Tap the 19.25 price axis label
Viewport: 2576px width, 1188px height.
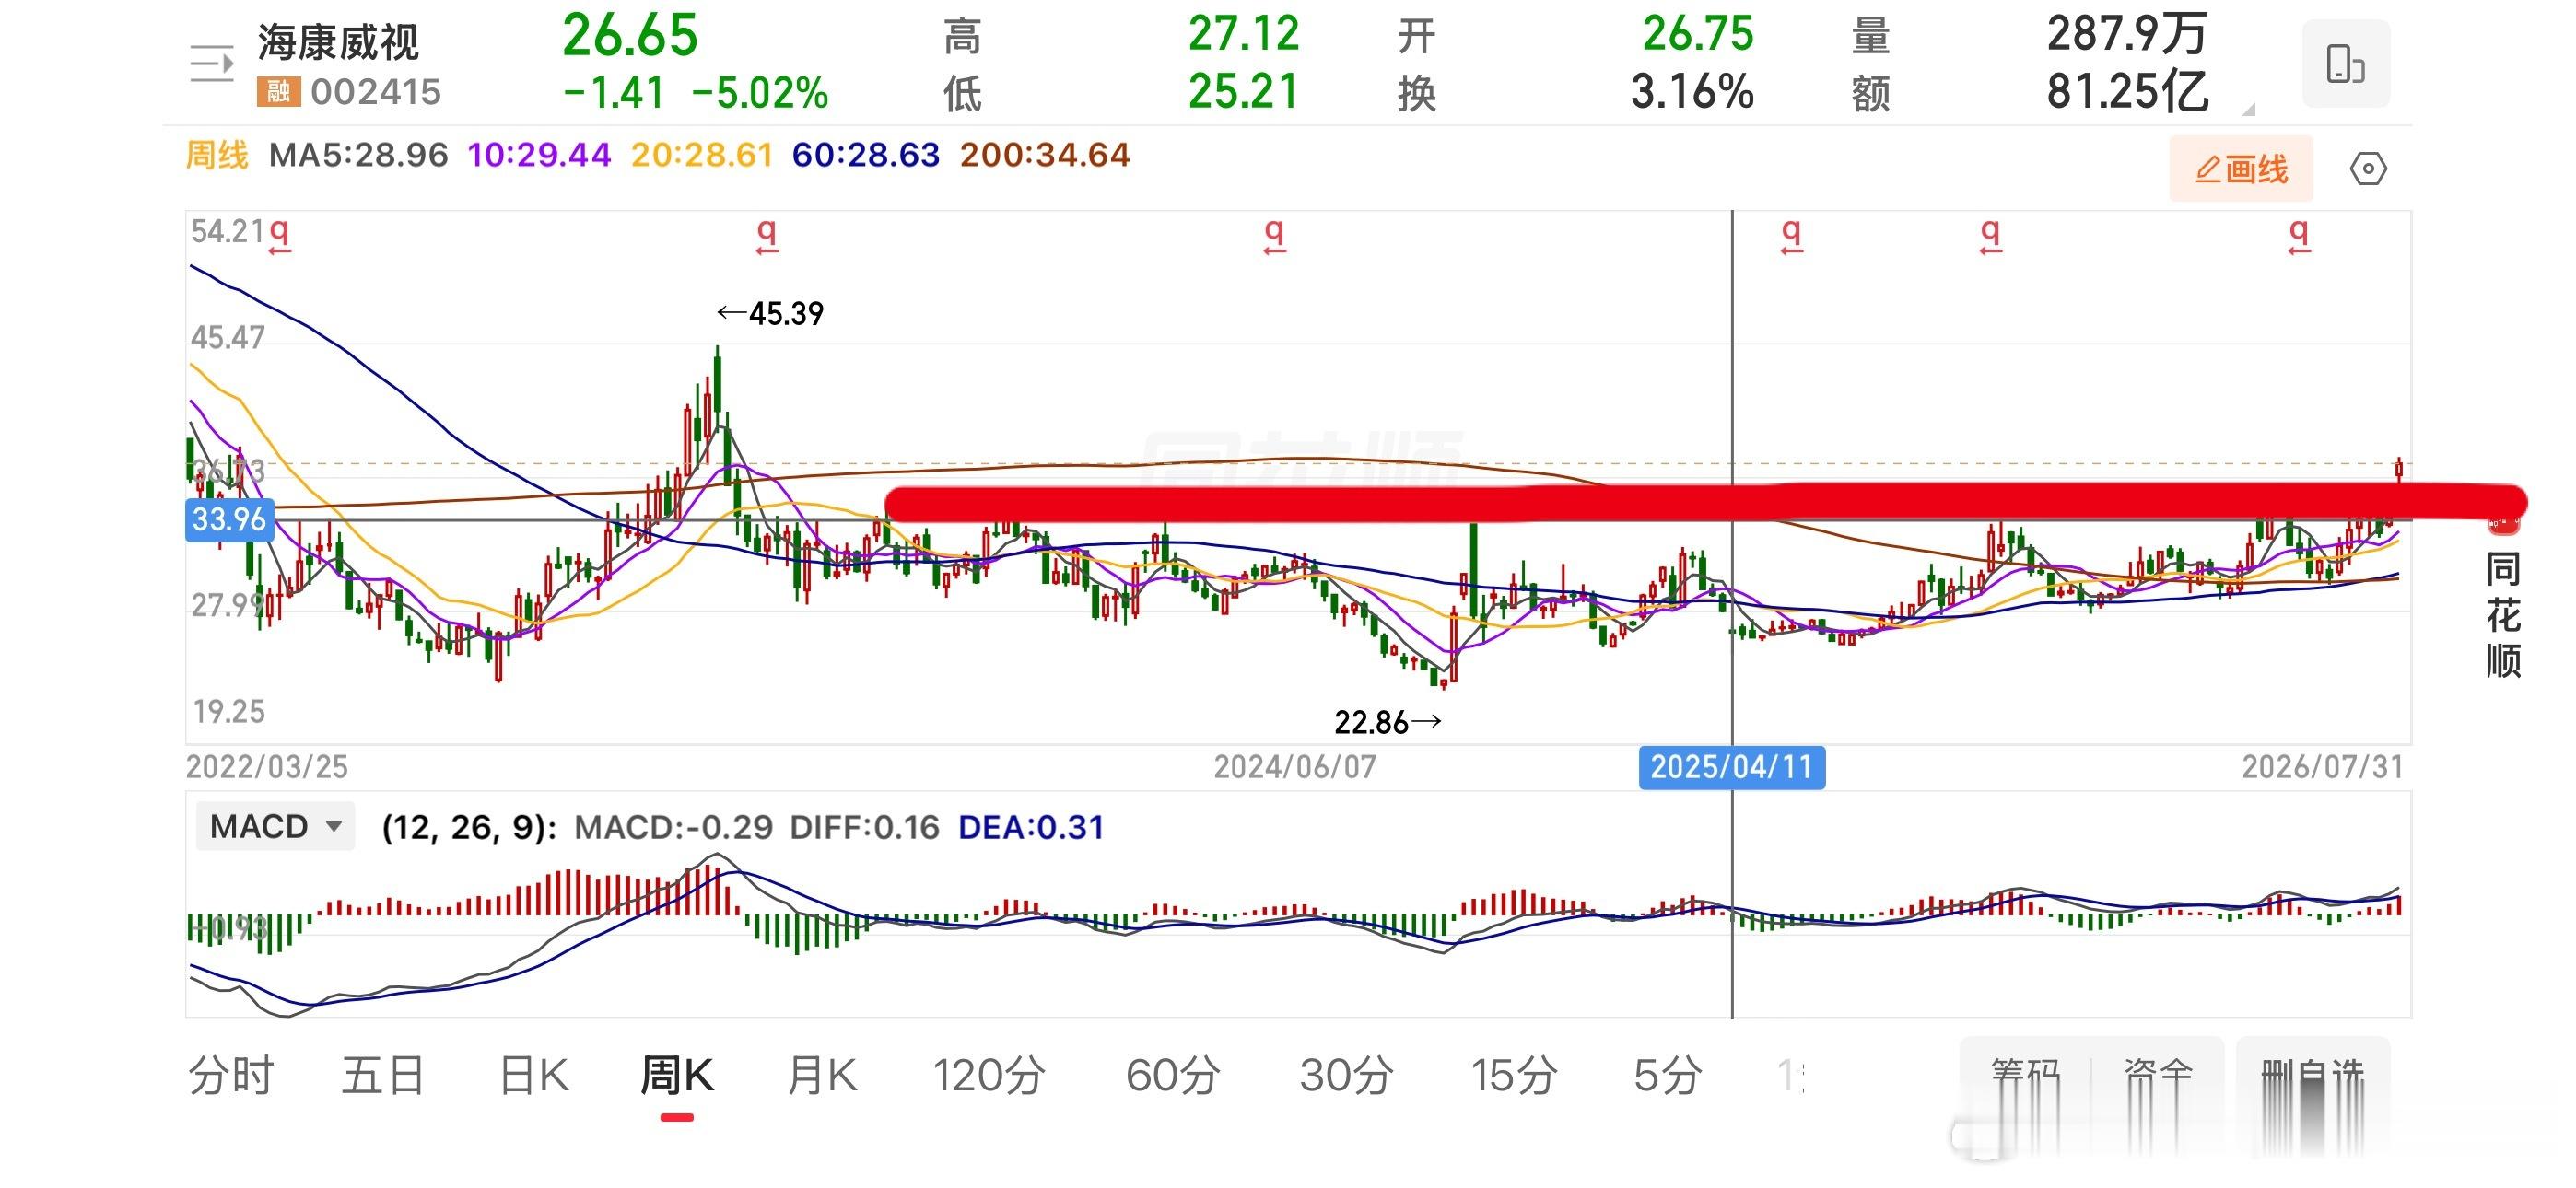click(229, 711)
